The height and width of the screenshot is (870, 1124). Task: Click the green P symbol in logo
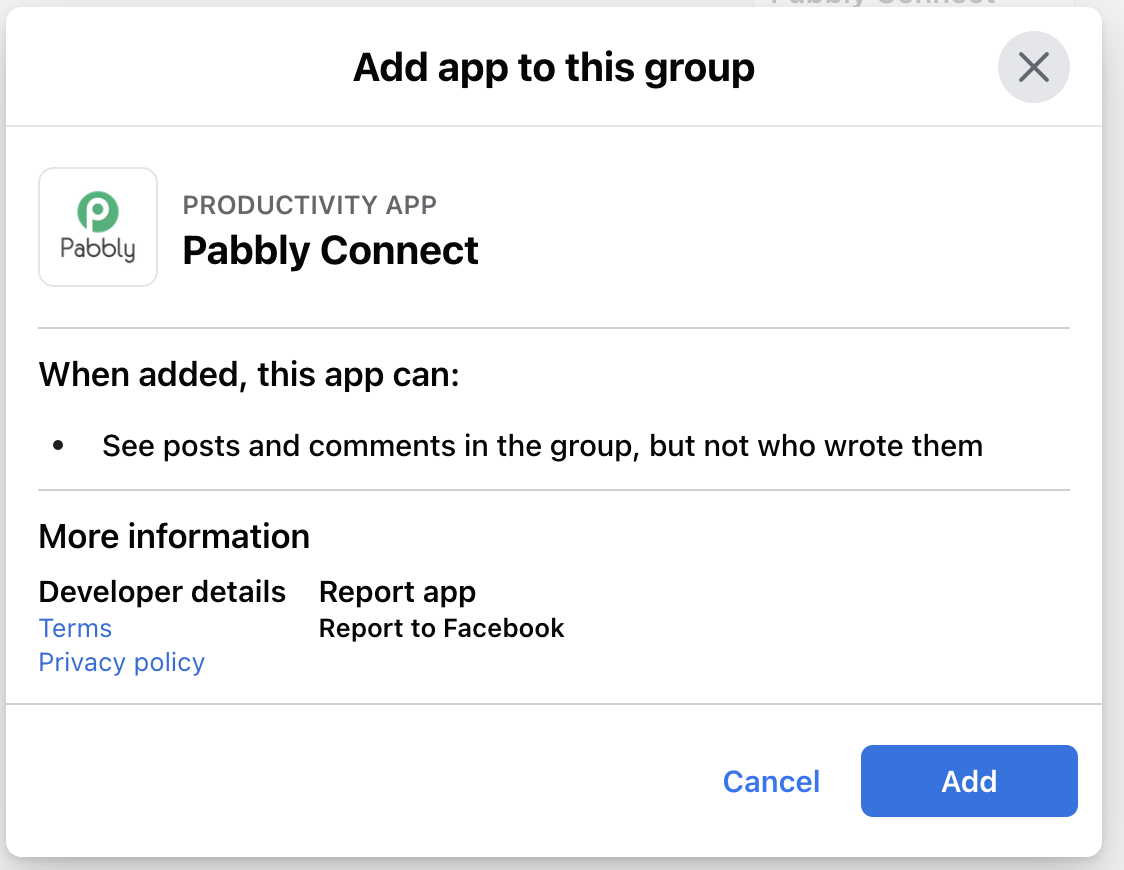tap(98, 211)
